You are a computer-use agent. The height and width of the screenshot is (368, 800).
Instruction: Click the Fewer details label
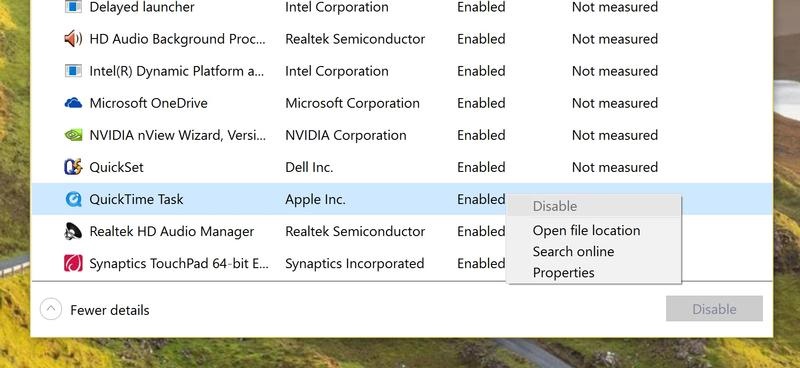pos(110,310)
